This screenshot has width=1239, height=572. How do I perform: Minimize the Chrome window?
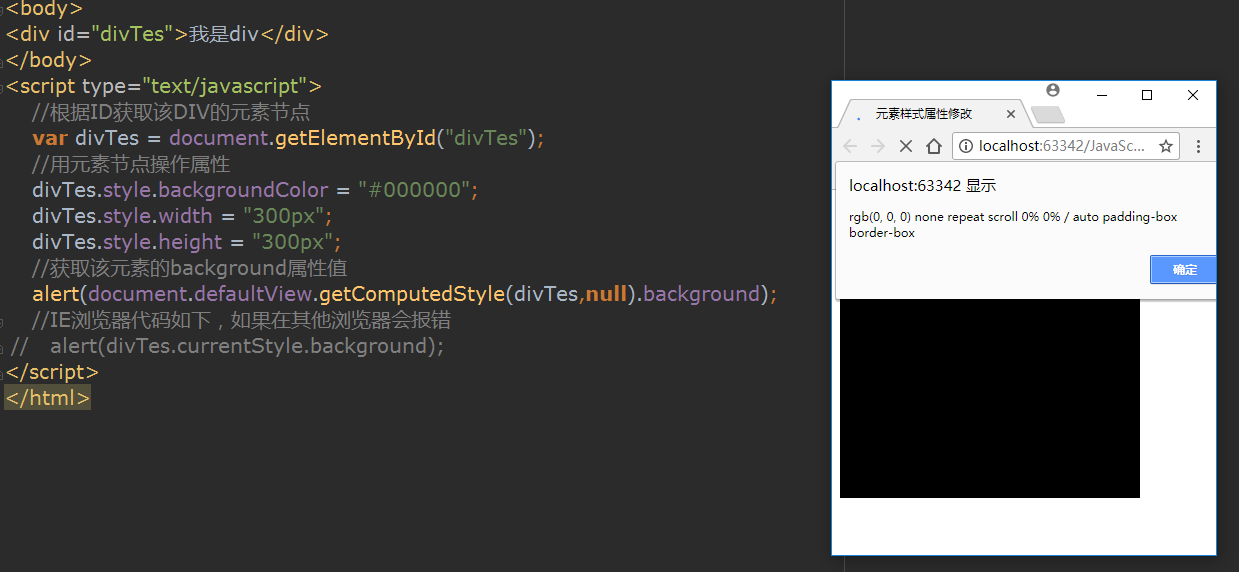pyautogui.click(x=1101, y=95)
